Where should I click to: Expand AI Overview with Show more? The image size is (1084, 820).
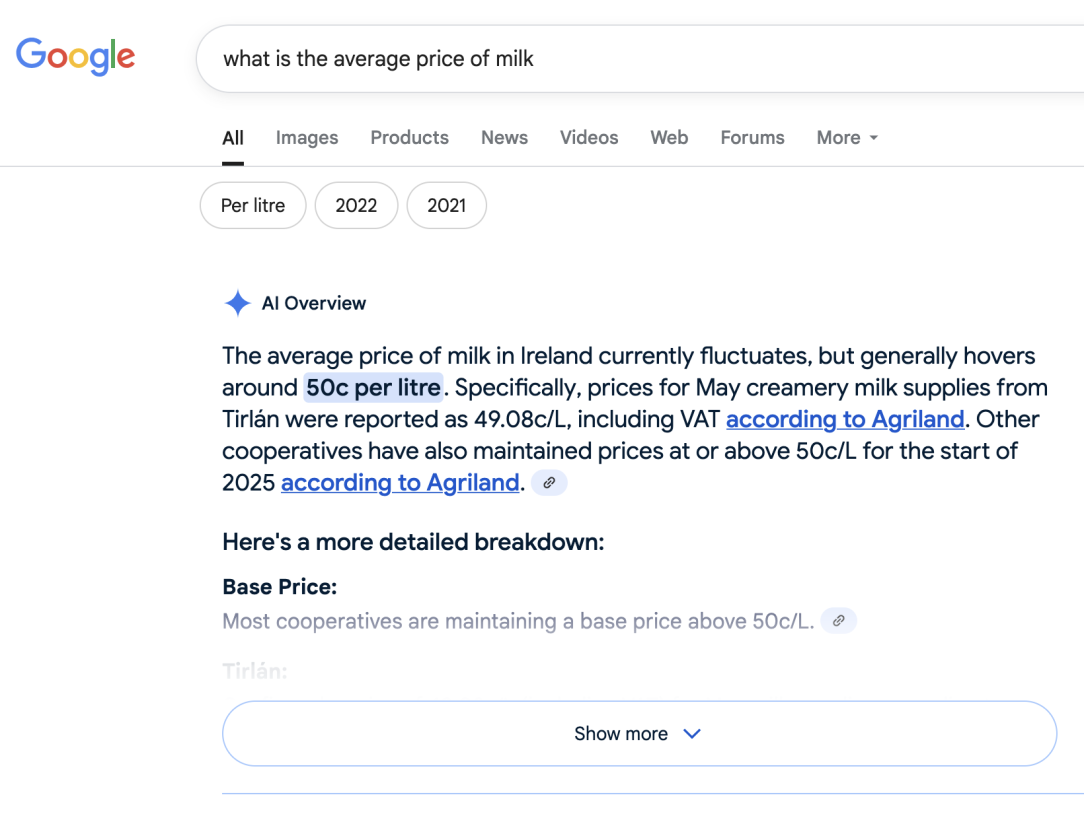tap(620, 734)
